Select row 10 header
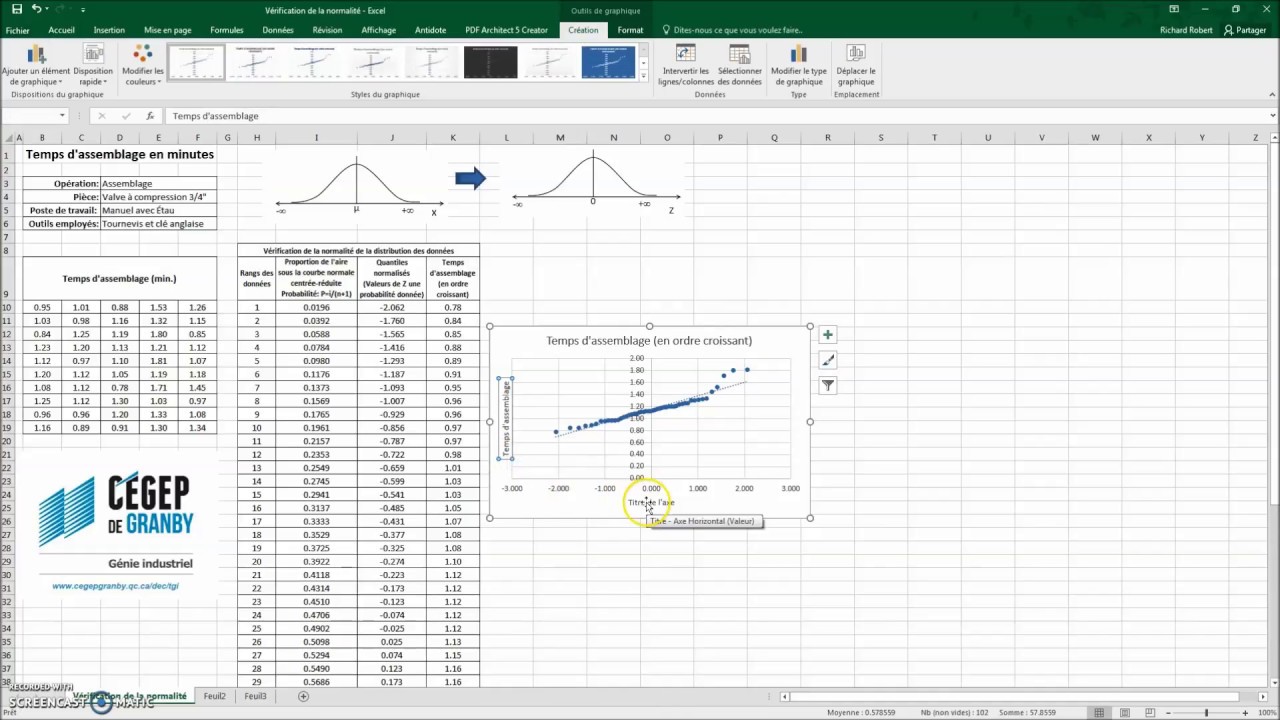Viewport: 1280px width, 720px height. coord(6,307)
